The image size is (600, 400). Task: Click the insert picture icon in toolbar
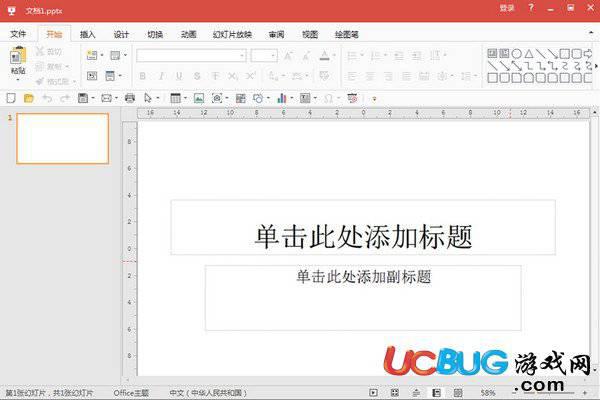[x=199, y=98]
